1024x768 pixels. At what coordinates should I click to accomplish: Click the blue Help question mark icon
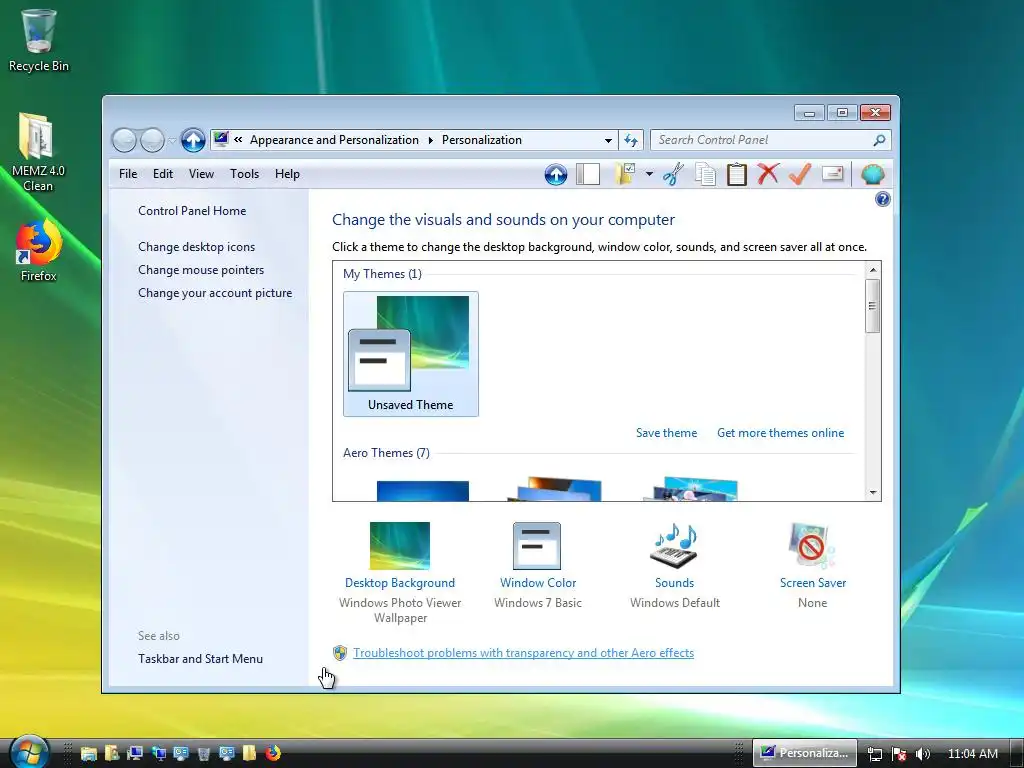pos(882,199)
